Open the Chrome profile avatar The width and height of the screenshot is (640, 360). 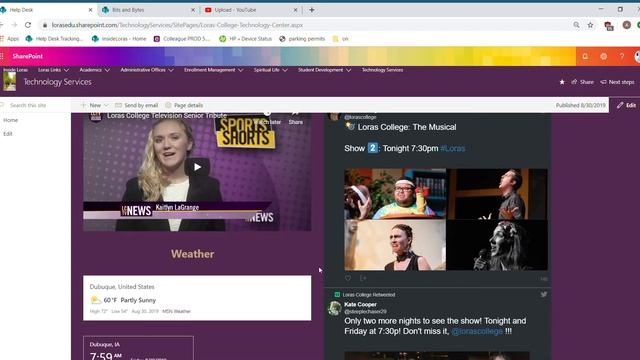coord(627,25)
